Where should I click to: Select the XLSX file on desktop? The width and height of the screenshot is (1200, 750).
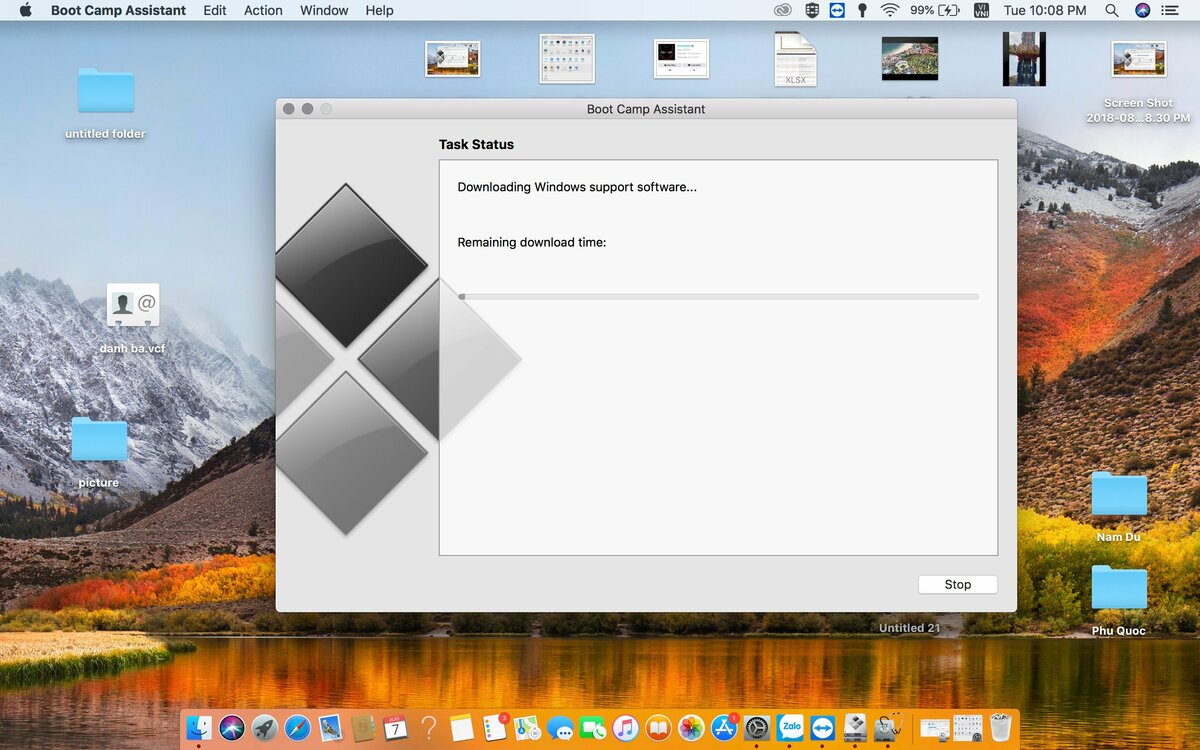(795, 59)
